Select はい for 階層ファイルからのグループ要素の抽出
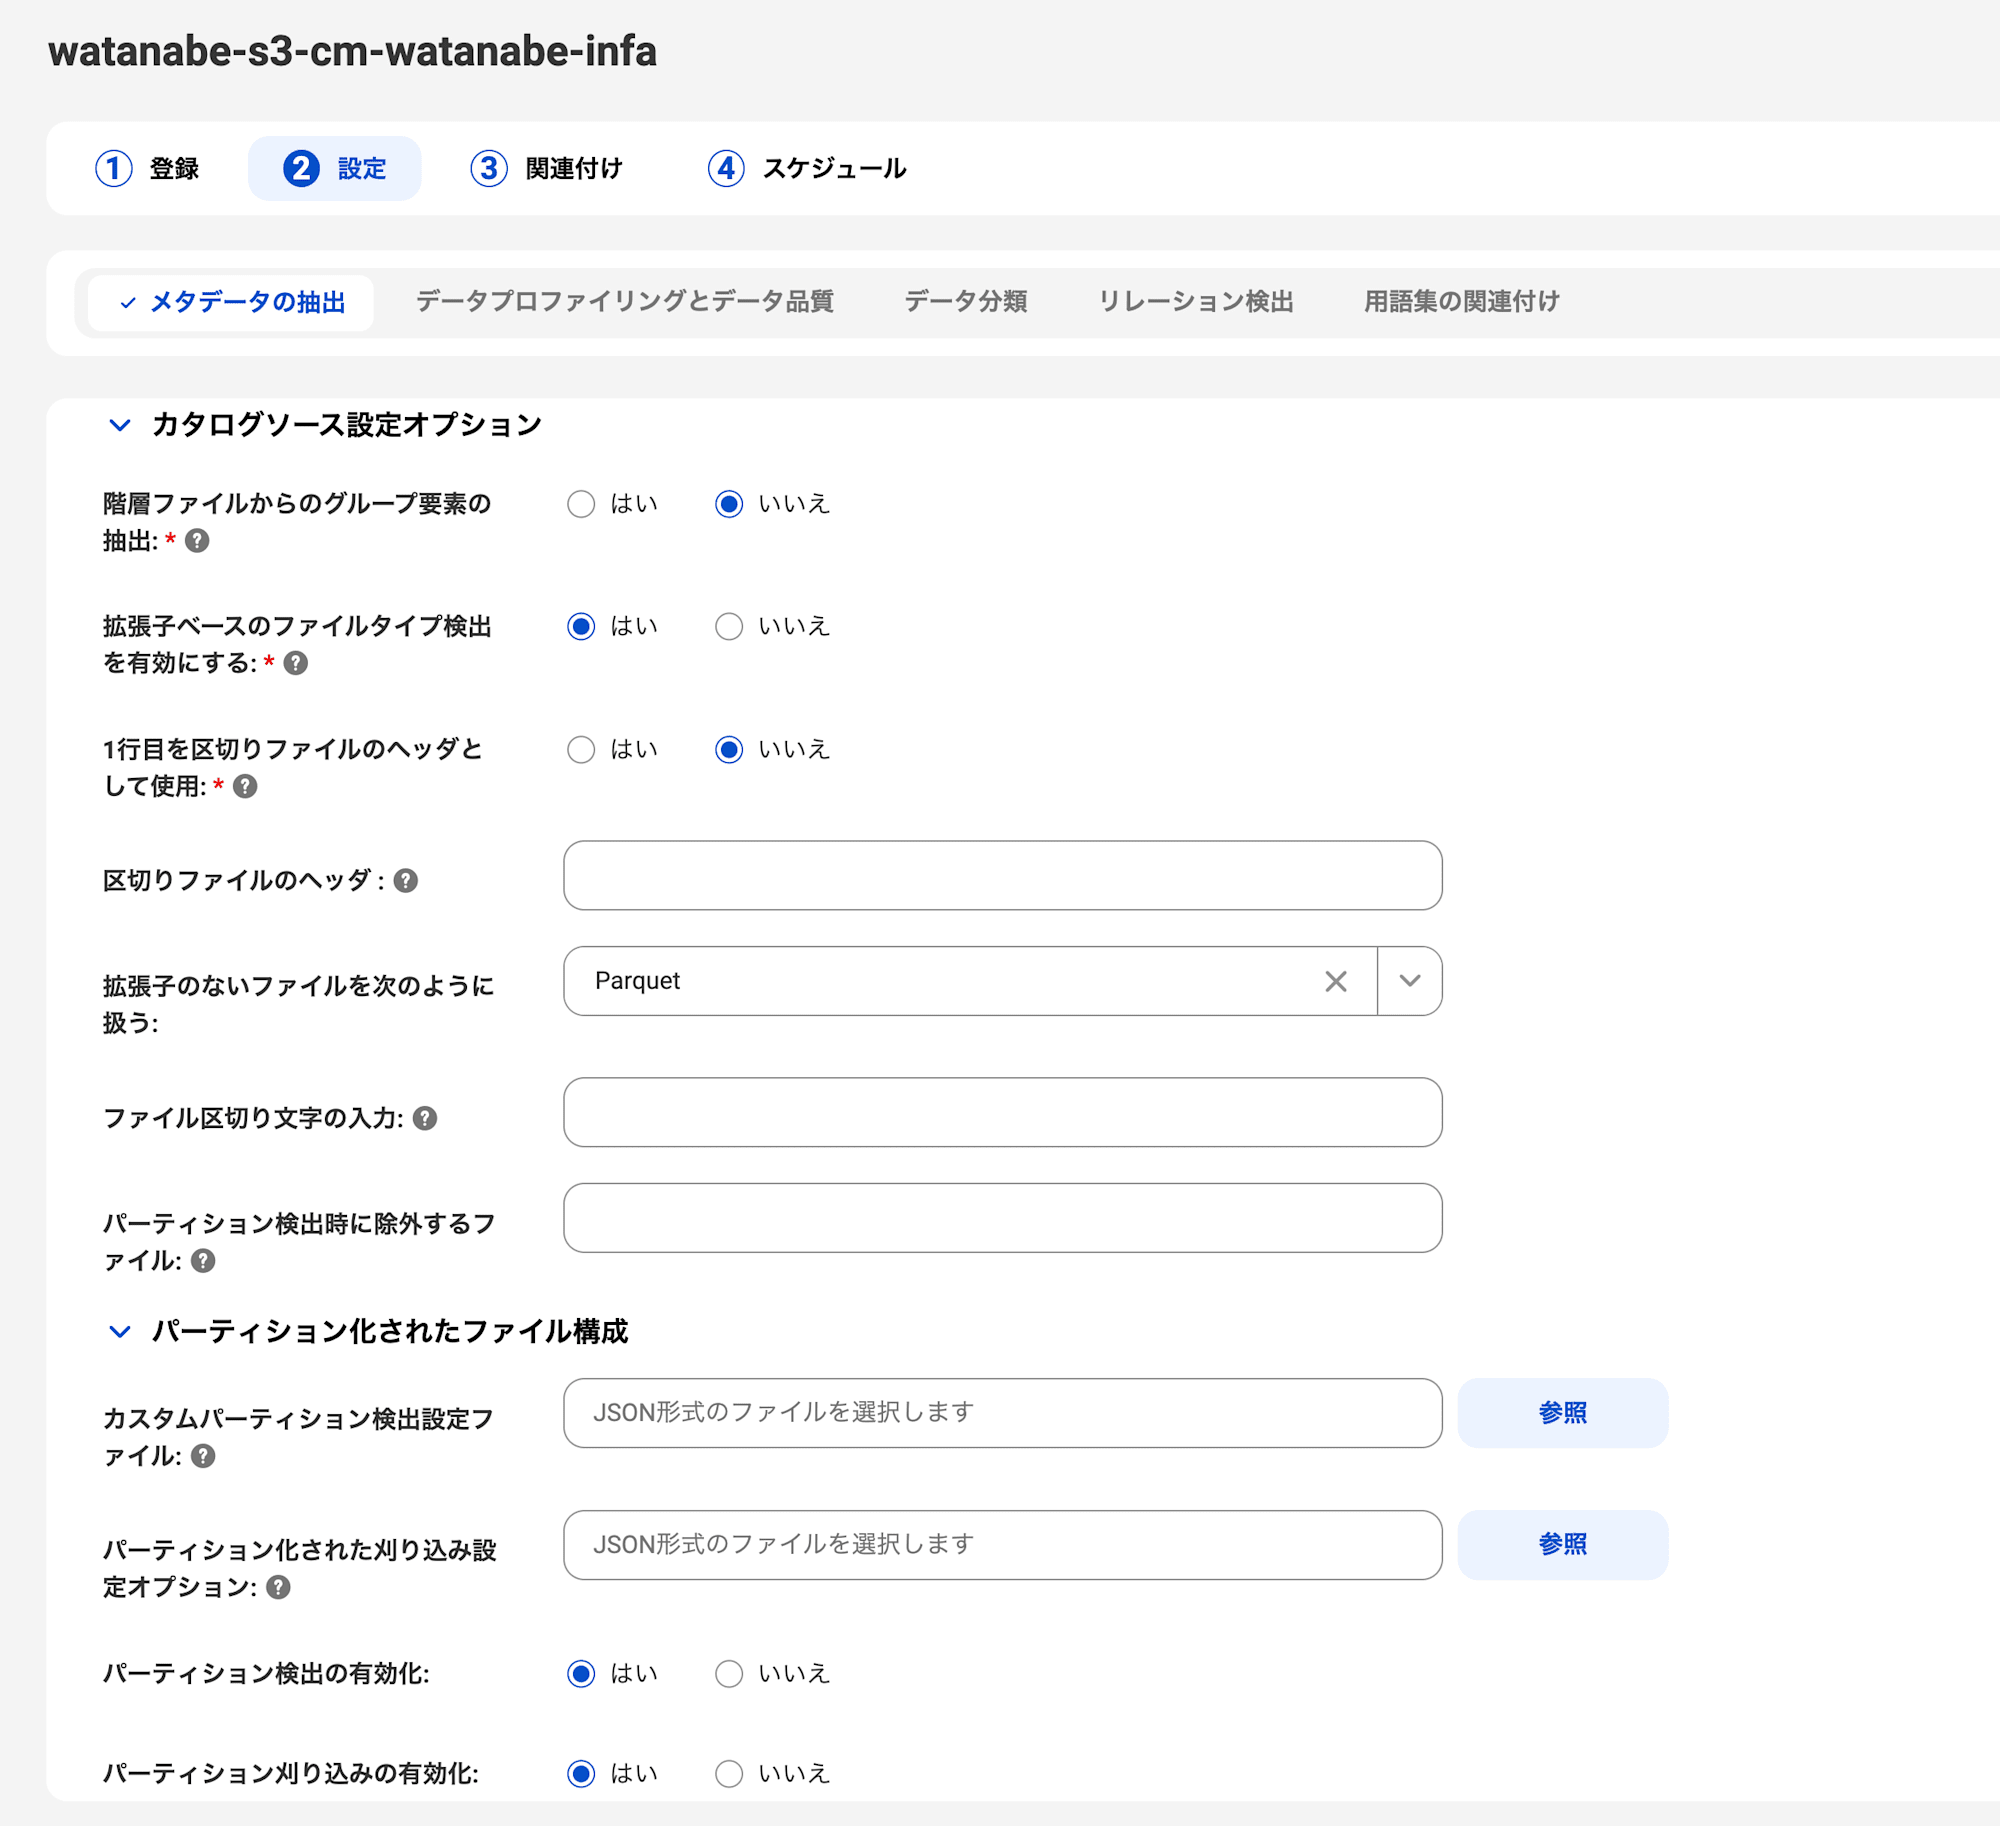The image size is (2000, 1826). point(581,504)
